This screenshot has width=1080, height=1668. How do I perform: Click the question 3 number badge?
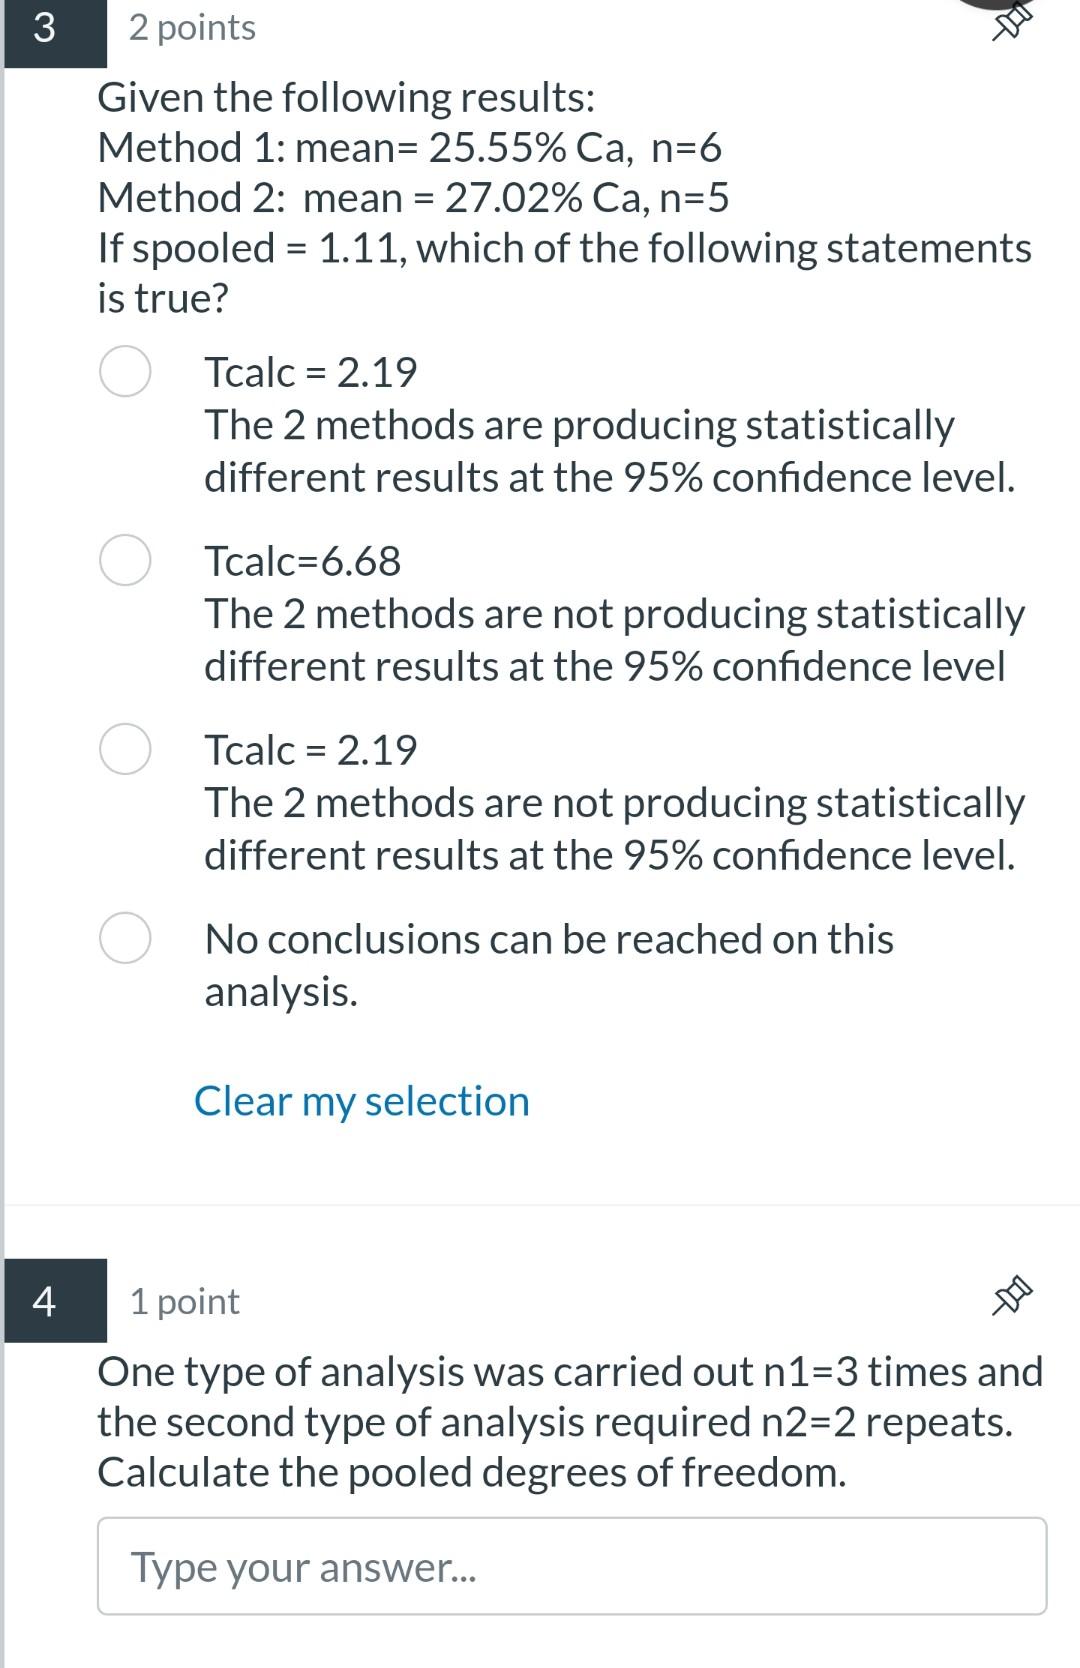(x=45, y=27)
